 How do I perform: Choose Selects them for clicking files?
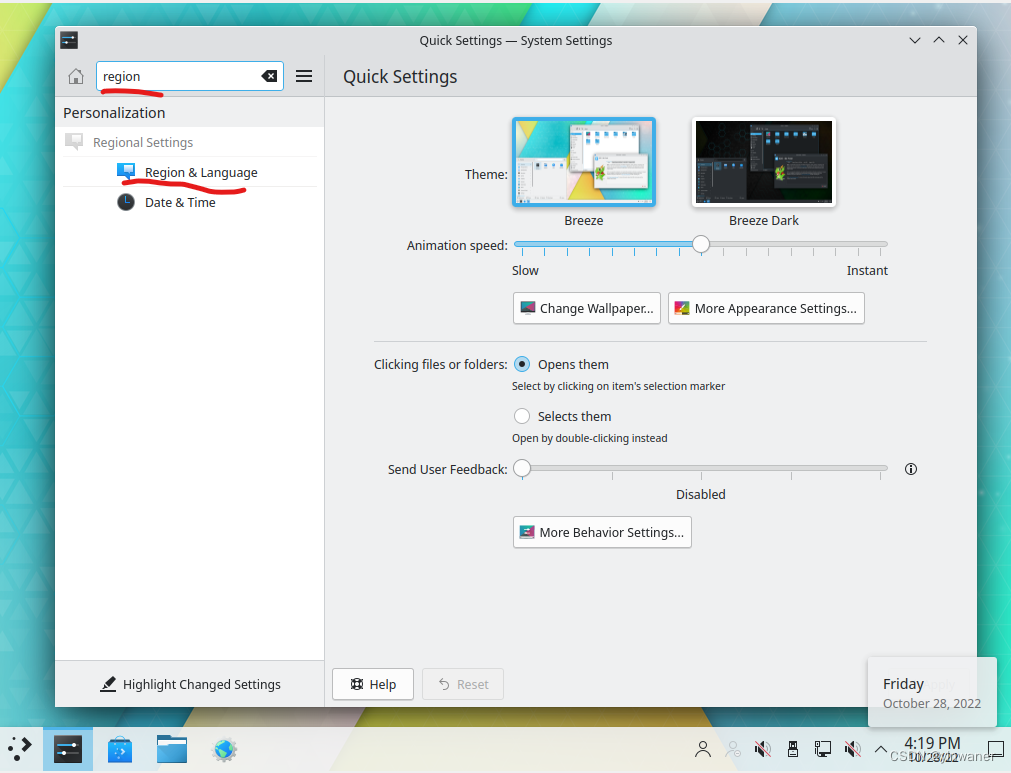pyautogui.click(x=522, y=416)
